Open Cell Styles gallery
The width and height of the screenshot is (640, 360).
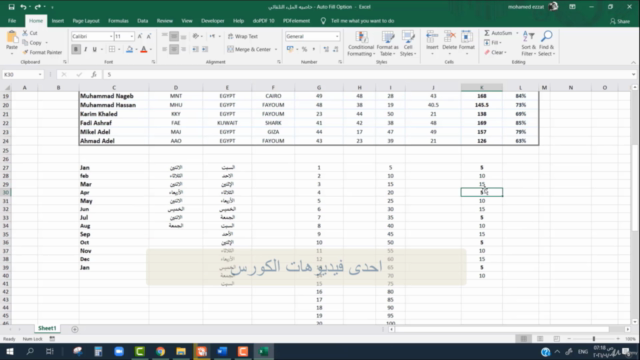coord(408,43)
